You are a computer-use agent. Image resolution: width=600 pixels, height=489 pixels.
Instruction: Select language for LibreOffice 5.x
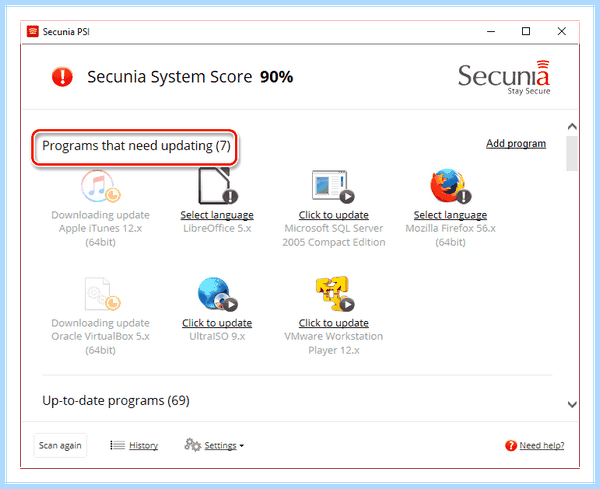click(217, 215)
